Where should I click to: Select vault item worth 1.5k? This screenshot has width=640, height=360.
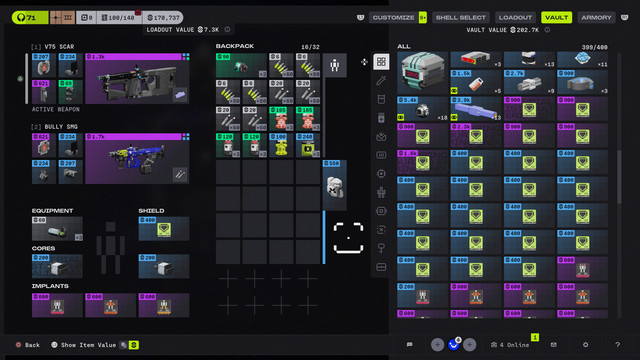(x=476, y=82)
